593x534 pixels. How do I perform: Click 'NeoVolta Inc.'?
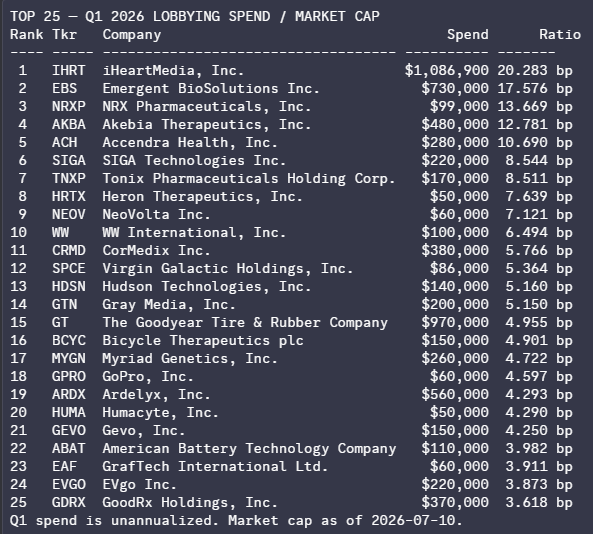coord(157,214)
